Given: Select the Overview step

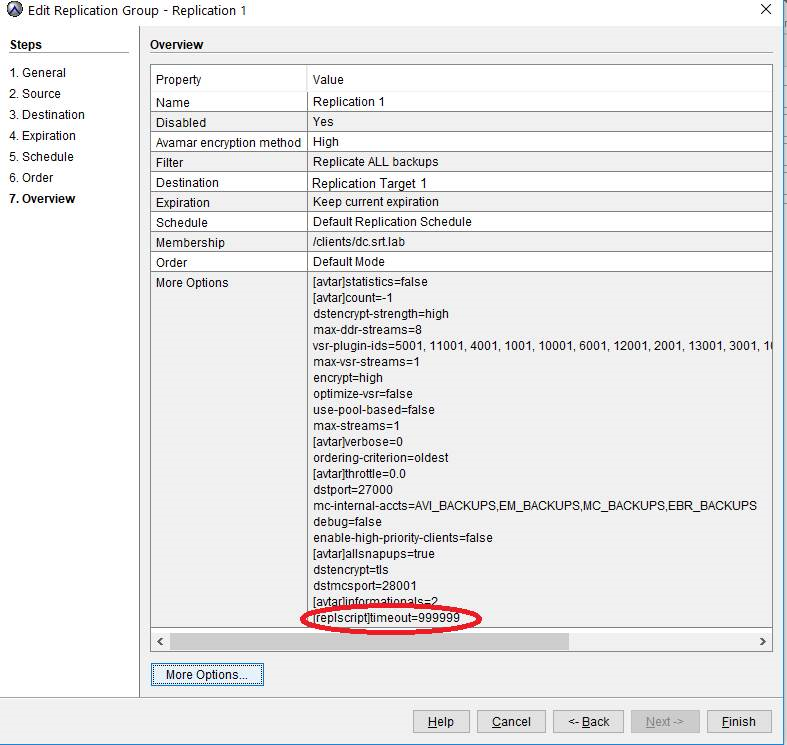Looking at the screenshot, I should tap(42, 199).
